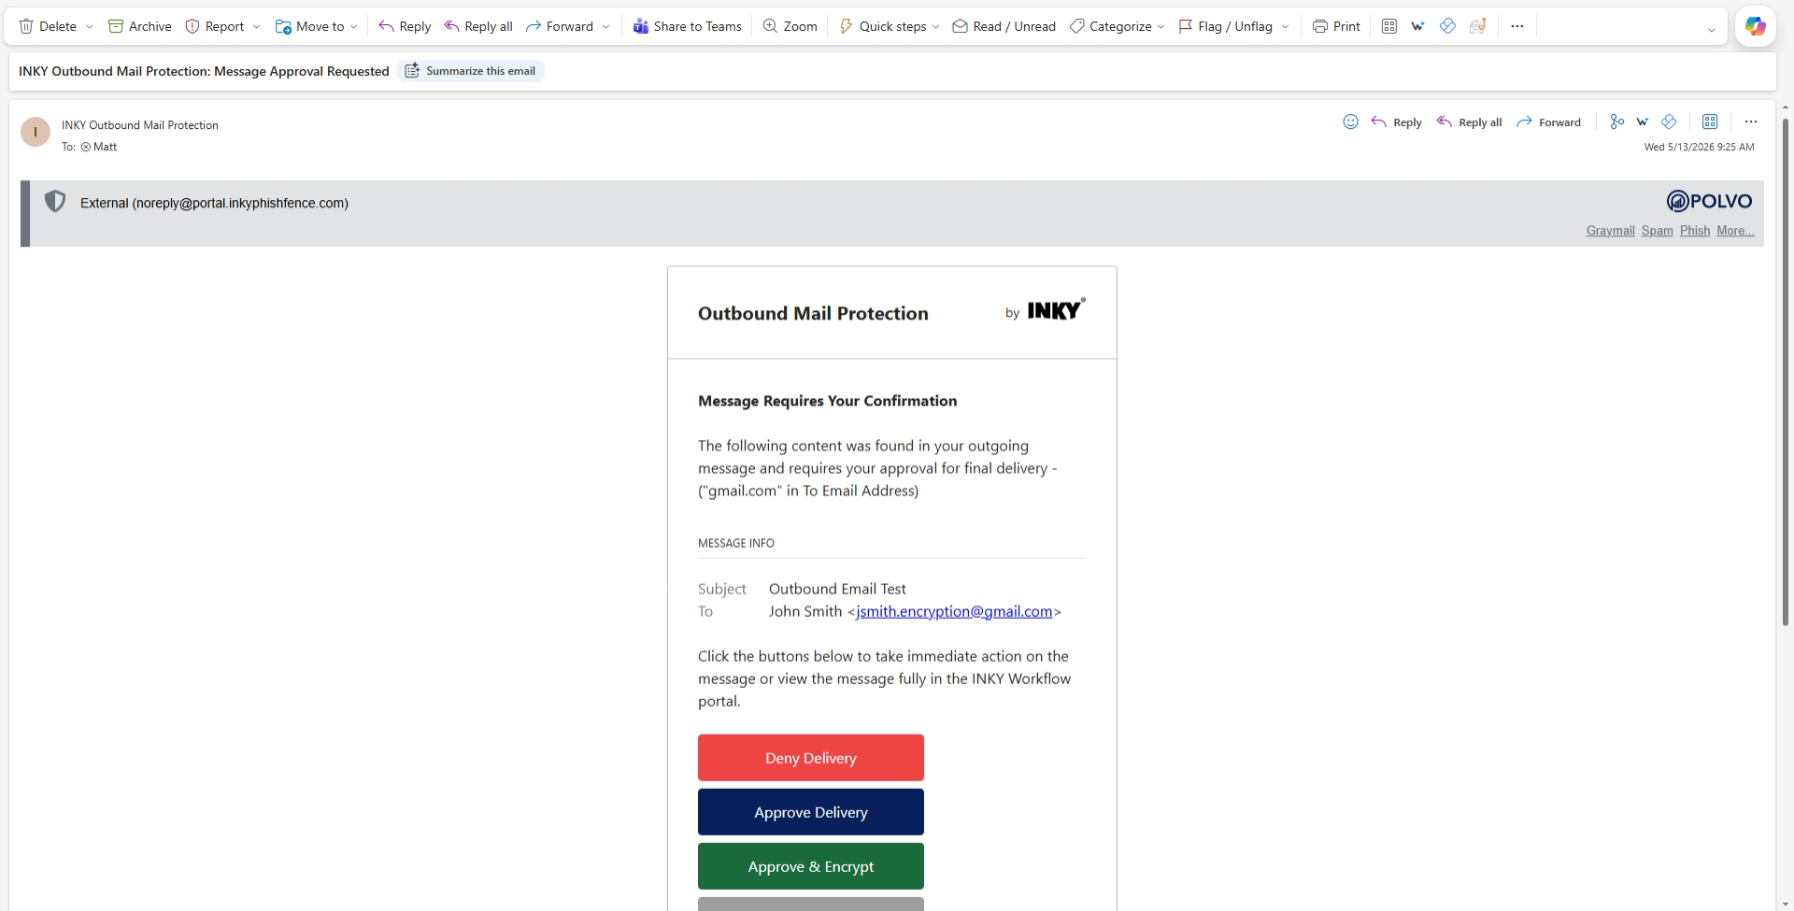1794x911 pixels.
Task: Click the MESSAGE INFO label
Action: [x=736, y=543]
